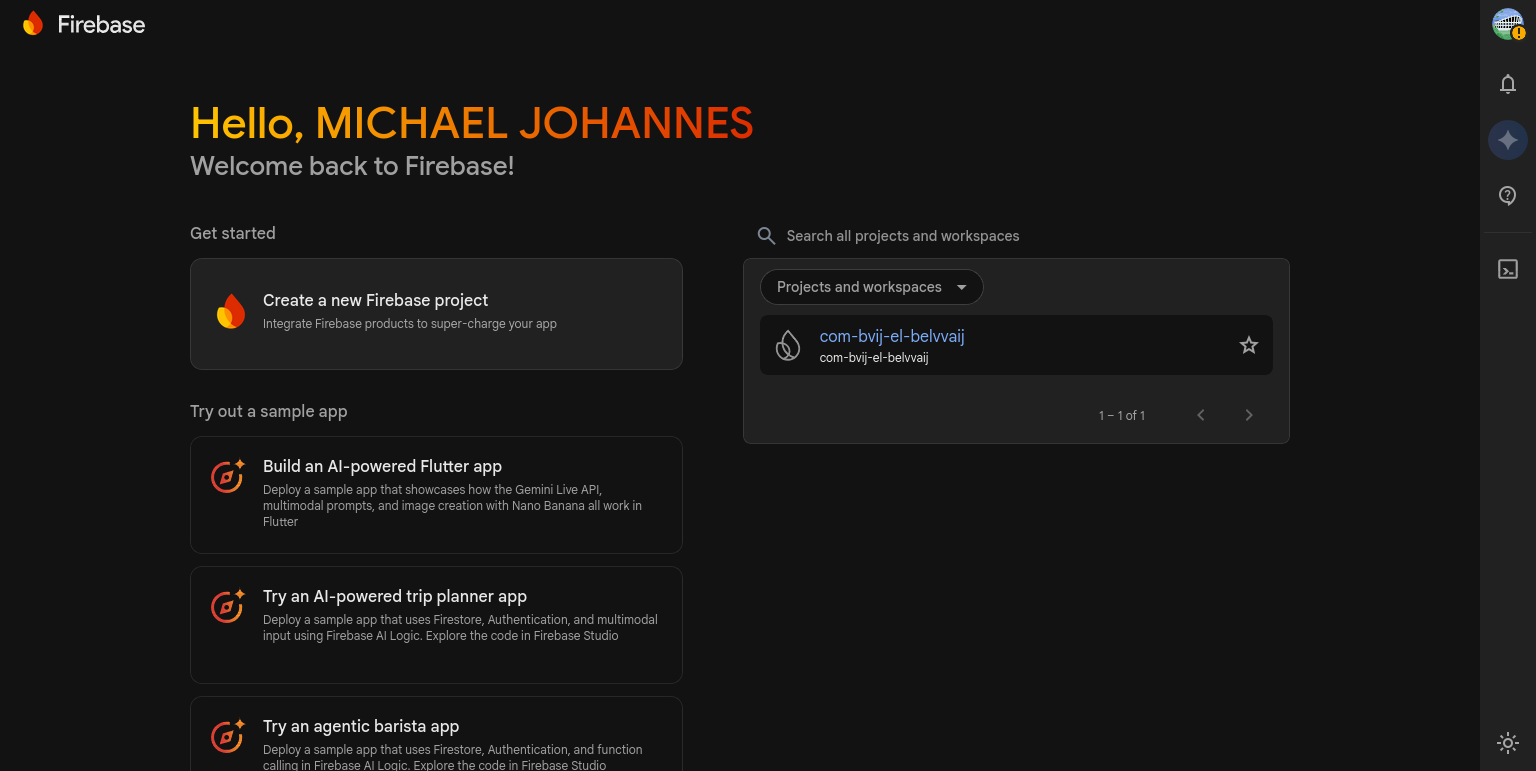This screenshot has width=1536, height=771.
Task: Star the com-bvij-el-belvvaij project
Action: [x=1248, y=346]
